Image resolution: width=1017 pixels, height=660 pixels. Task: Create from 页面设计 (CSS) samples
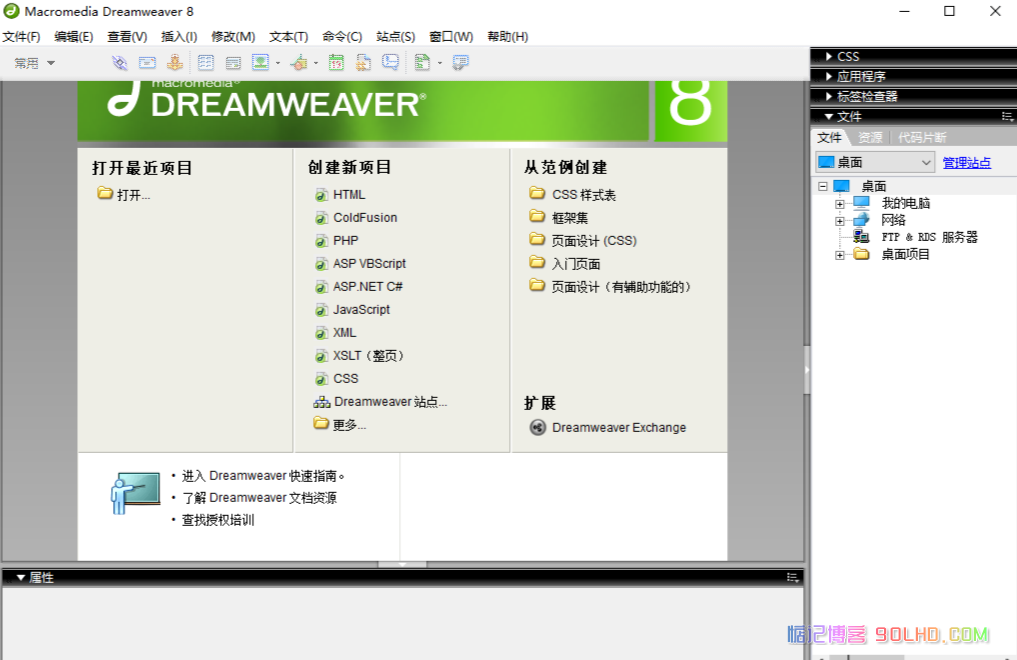coord(594,241)
